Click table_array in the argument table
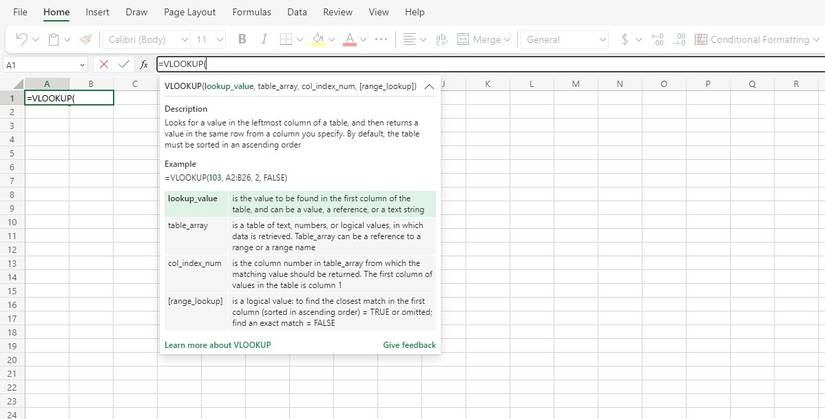This screenshot has width=825, height=419. 188,225
